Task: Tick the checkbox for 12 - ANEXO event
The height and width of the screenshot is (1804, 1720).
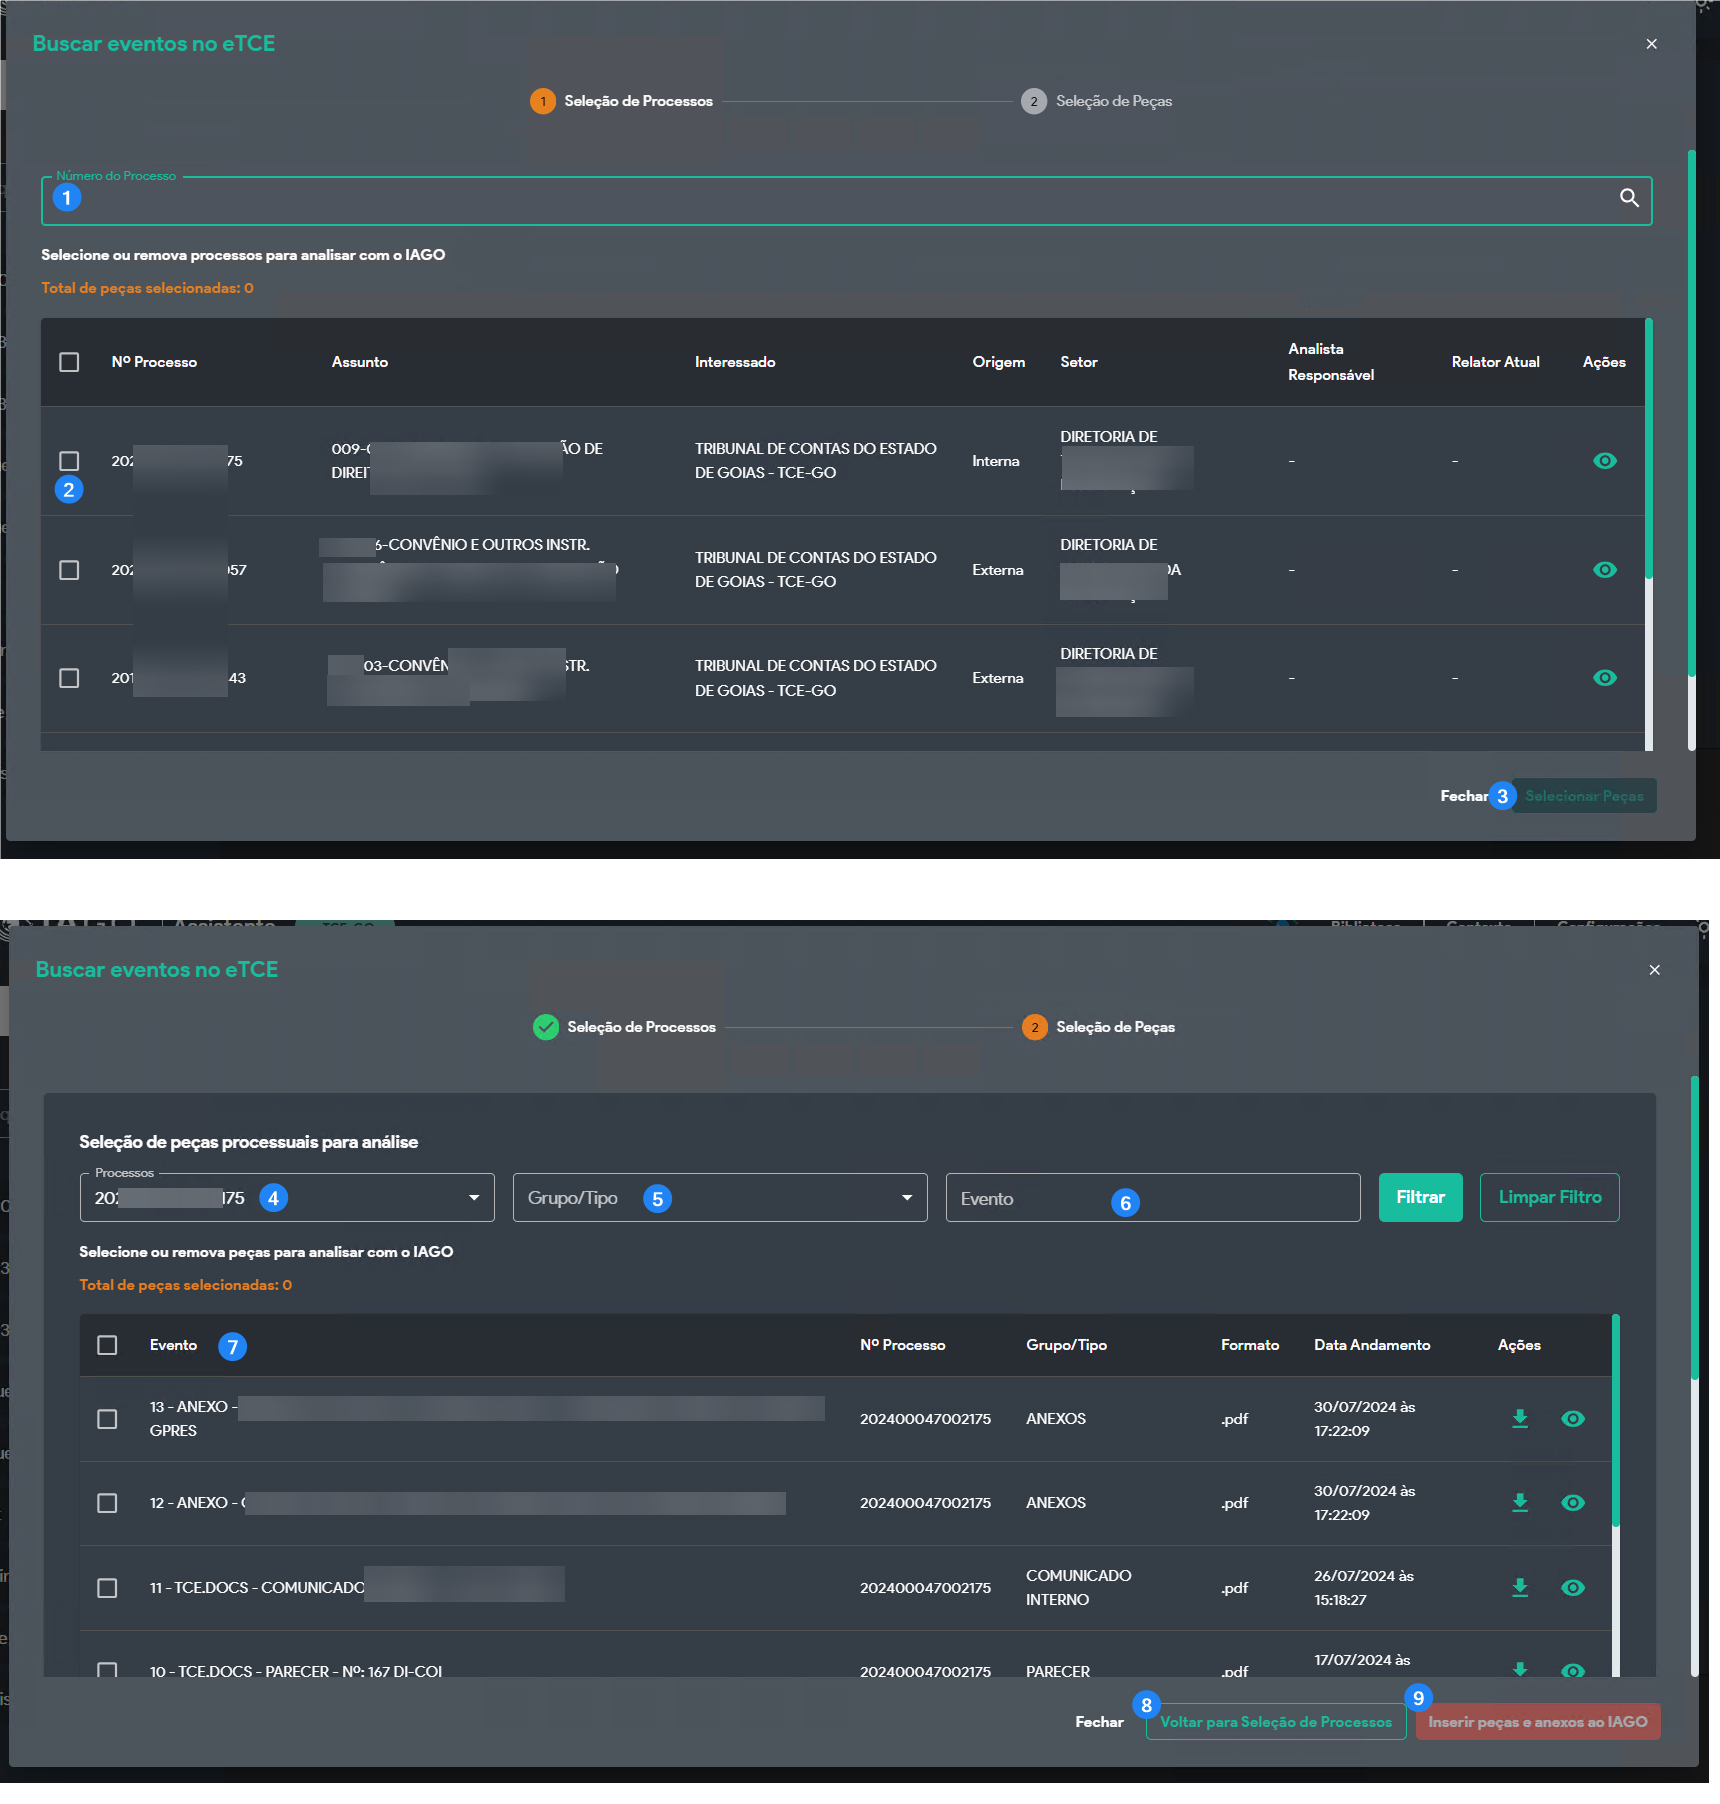Action: pyautogui.click(x=107, y=1503)
